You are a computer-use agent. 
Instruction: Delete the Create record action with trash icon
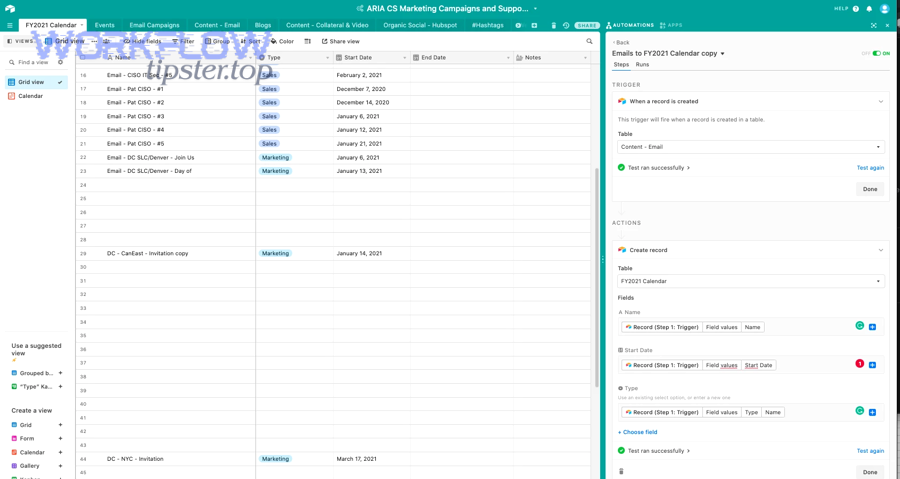[x=621, y=471]
